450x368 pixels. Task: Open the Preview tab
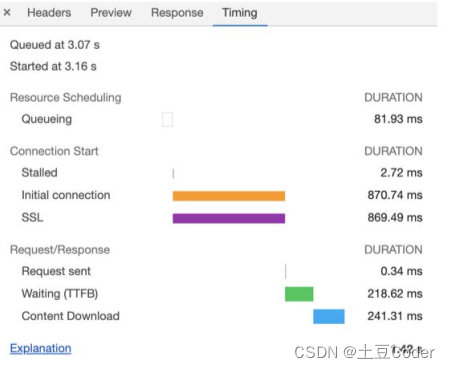(x=111, y=13)
